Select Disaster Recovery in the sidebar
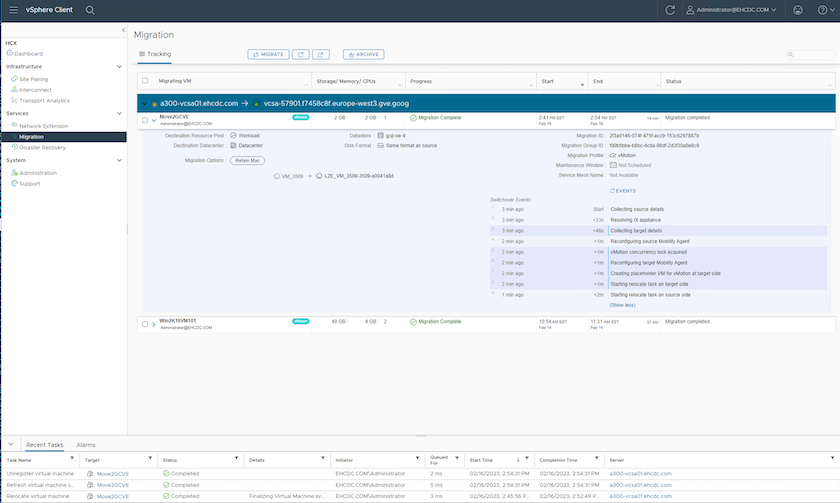 coord(45,147)
